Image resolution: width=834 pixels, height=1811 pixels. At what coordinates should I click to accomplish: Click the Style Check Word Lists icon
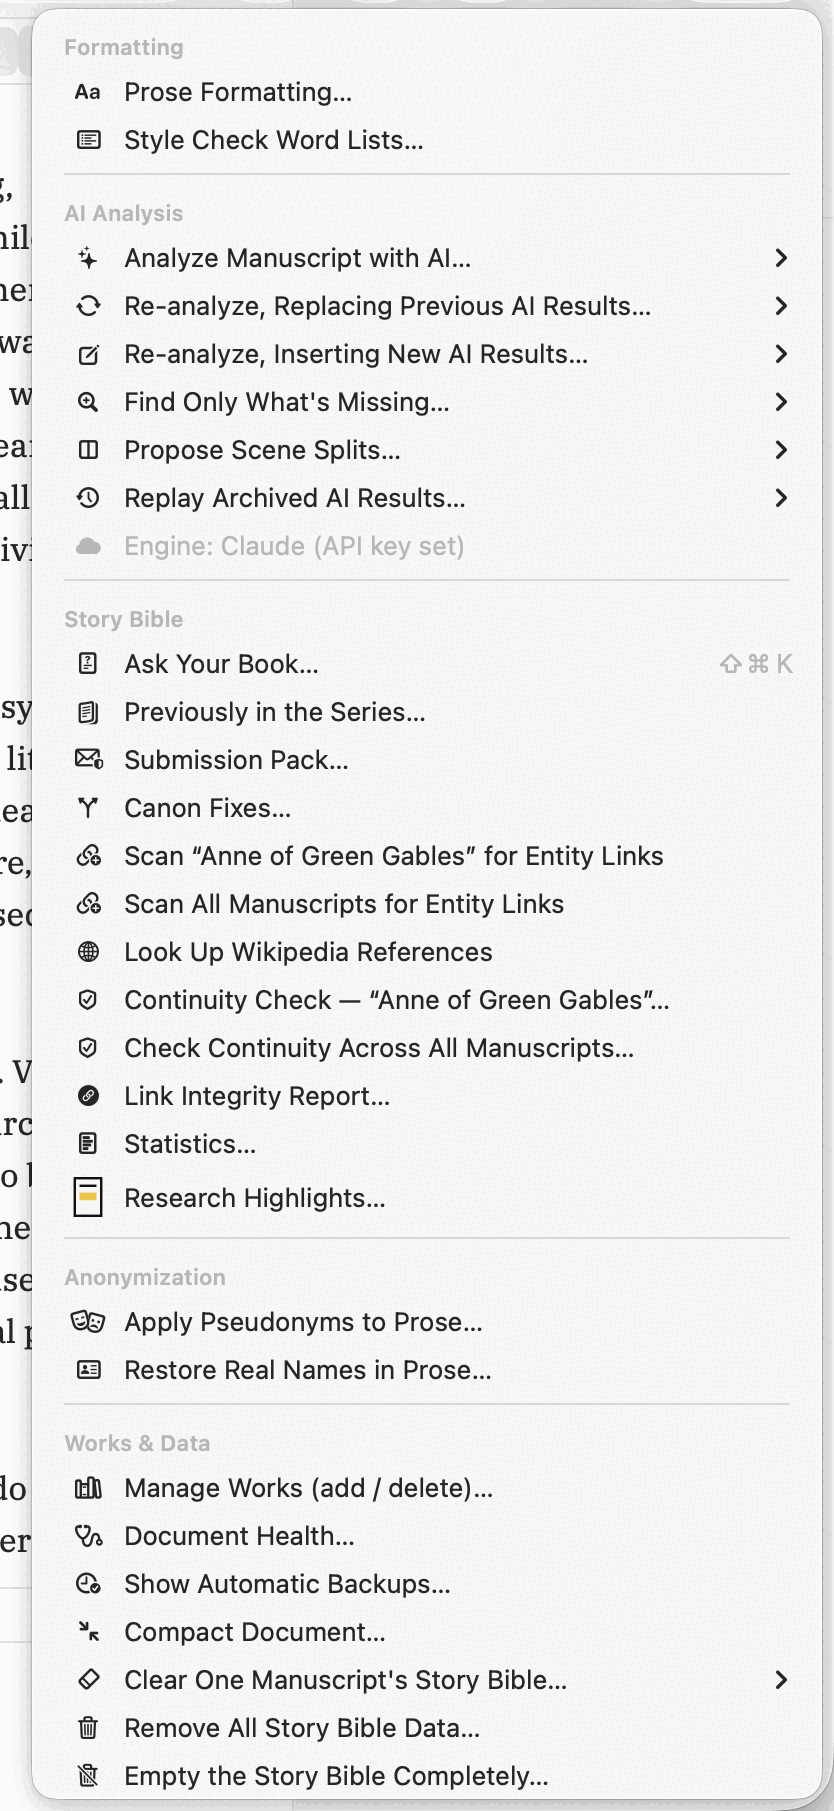88,140
